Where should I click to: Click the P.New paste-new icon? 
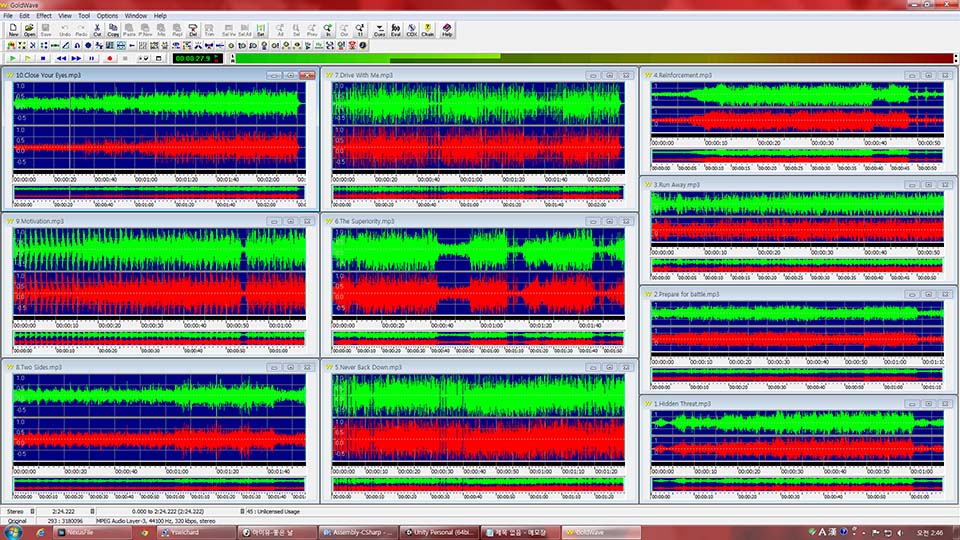coord(145,30)
